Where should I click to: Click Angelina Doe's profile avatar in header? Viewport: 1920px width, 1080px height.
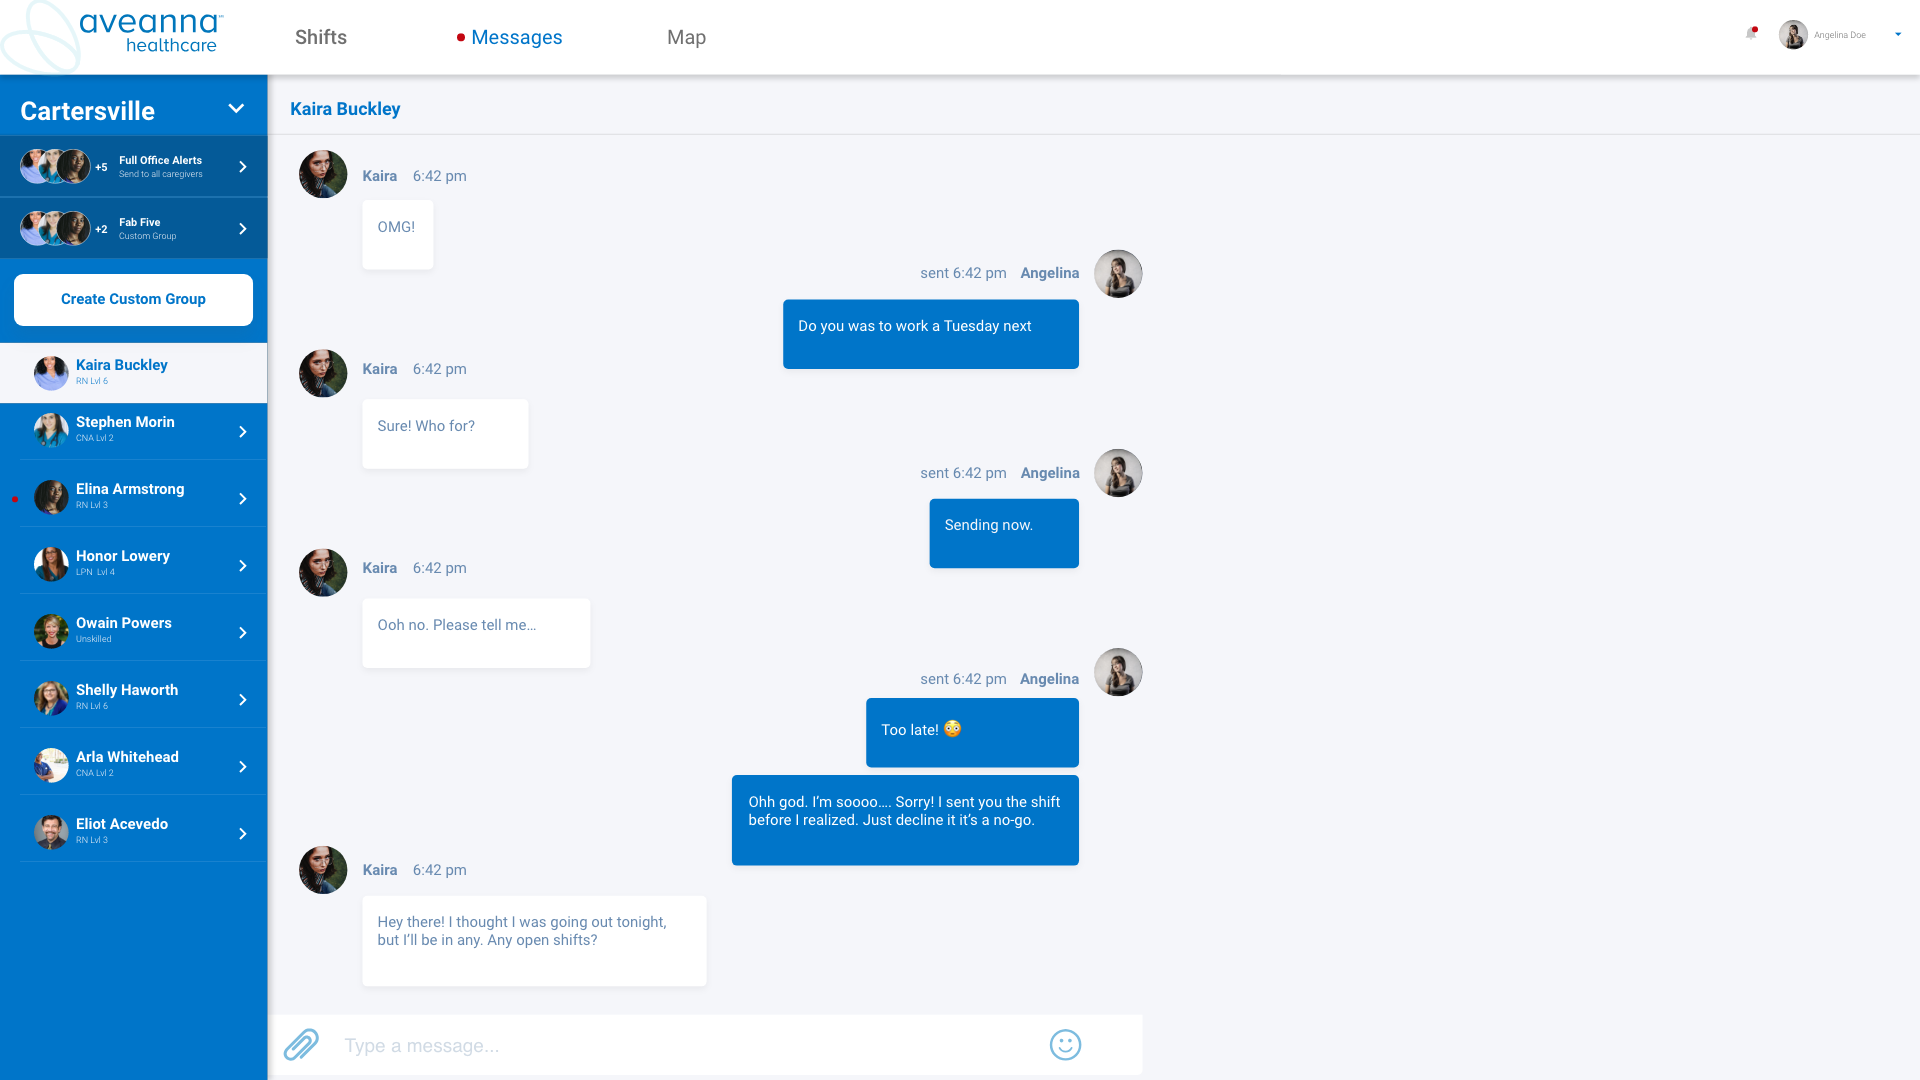(1792, 35)
